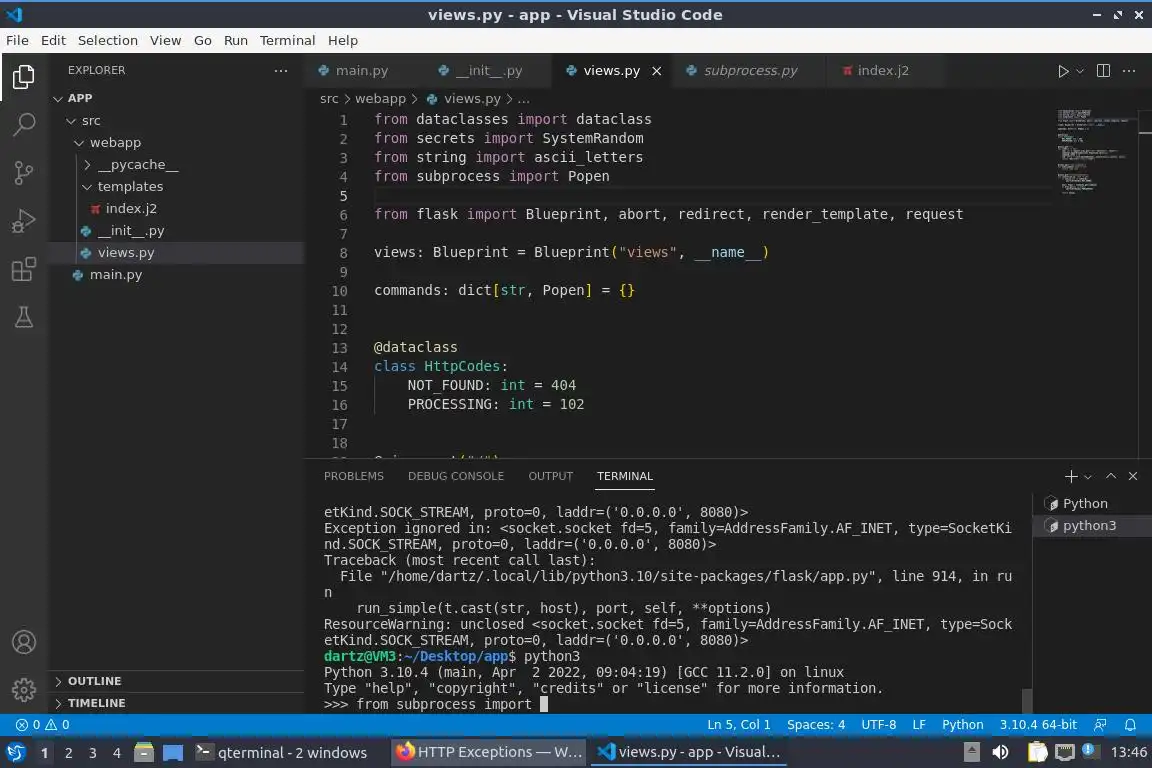Switch to the index.j2 editor tab
The height and width of the screenshot is (768, 1152).
click(x=883, y=71)
